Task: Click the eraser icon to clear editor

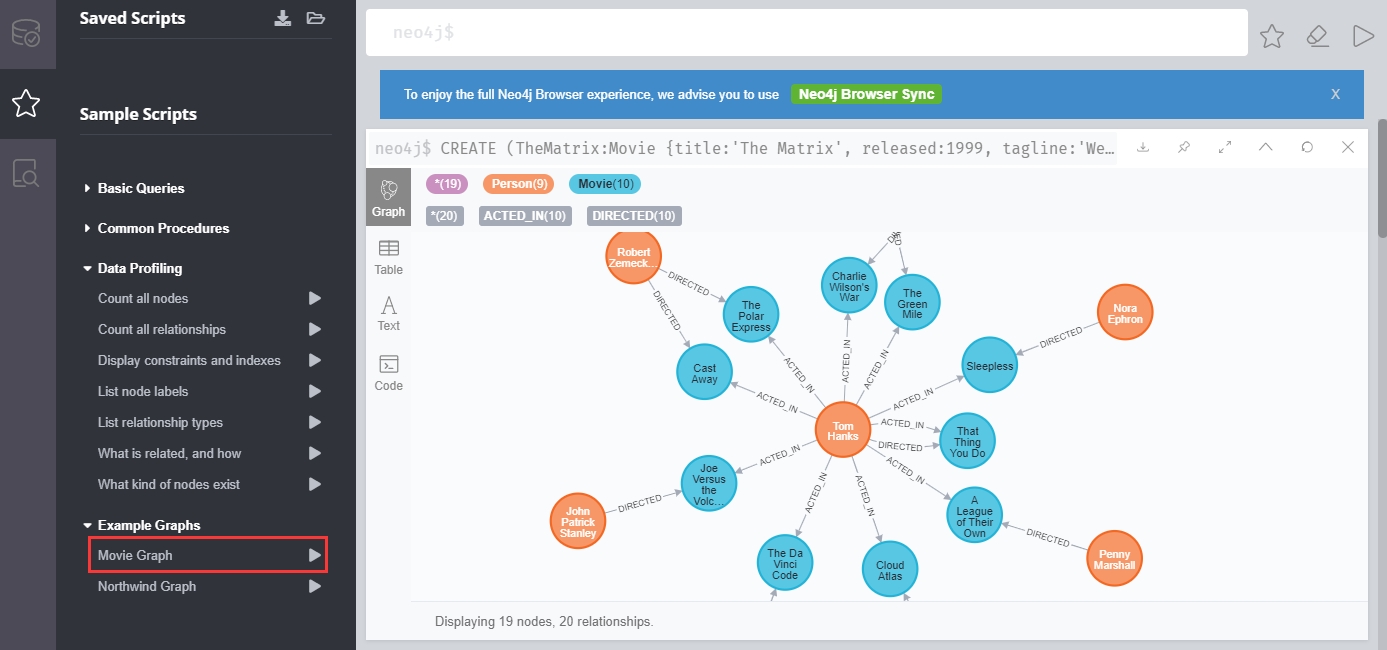Action: [x=1317, y=36]
